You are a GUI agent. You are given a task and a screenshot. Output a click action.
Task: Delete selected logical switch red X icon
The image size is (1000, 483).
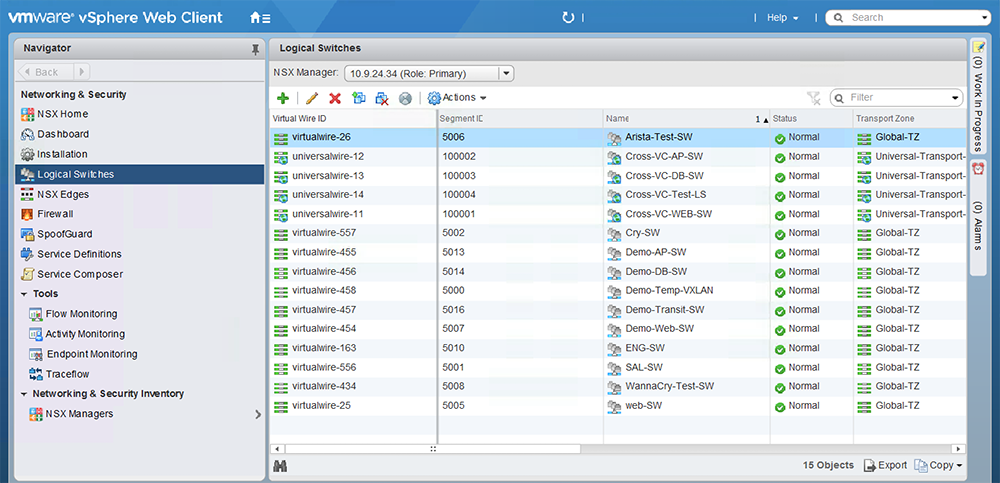coord(334,98)
